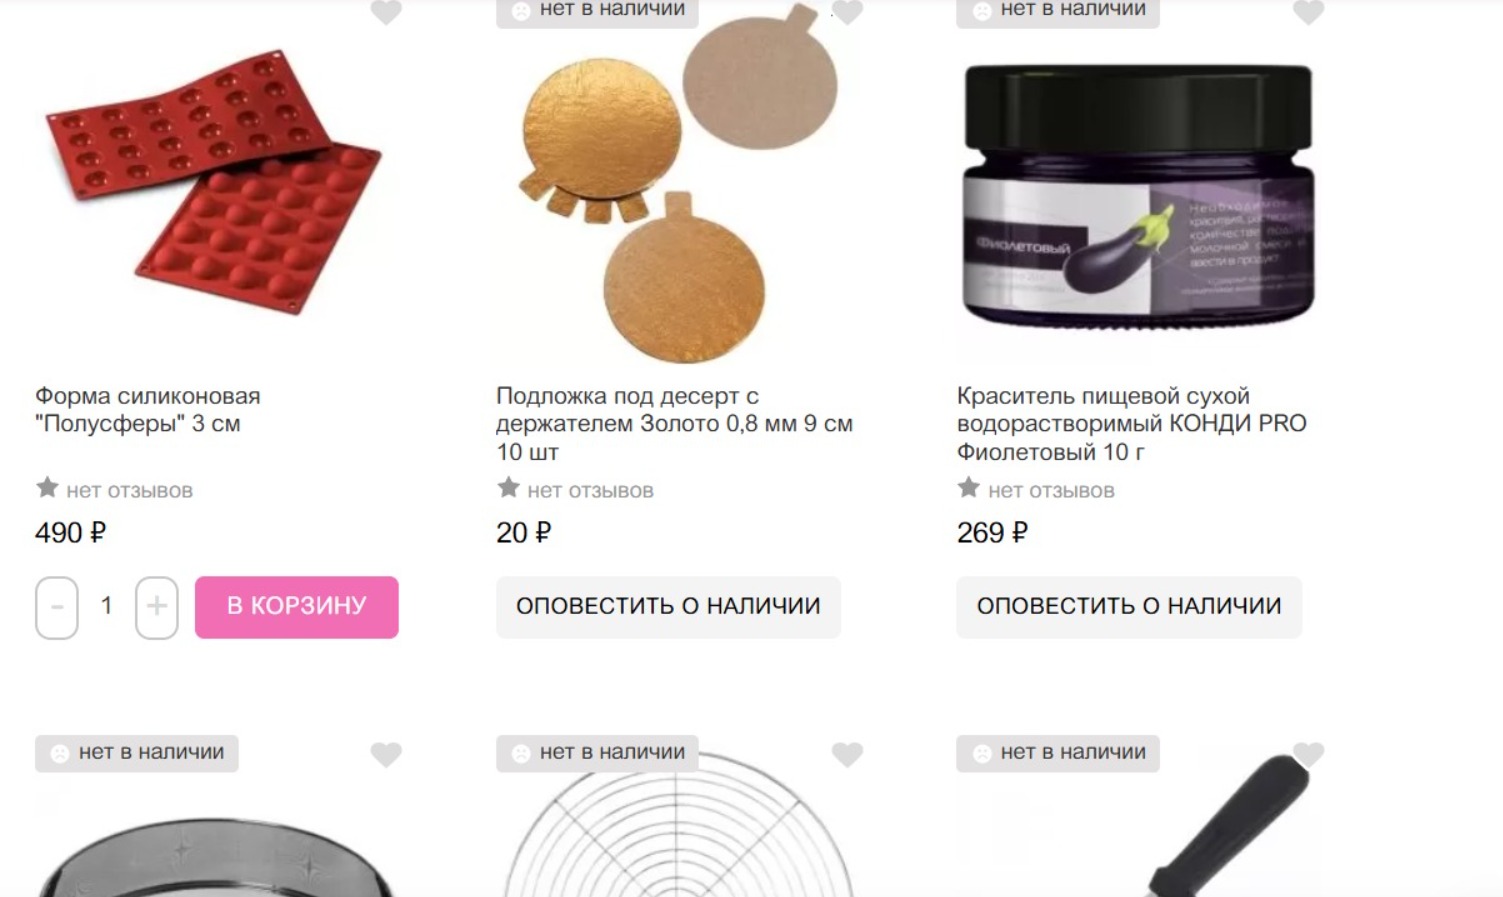The height and width of the screenshot is (897, 1503).
Task: Favorite the gold dessert base heart icon
Action: click(x=847, y=11)
